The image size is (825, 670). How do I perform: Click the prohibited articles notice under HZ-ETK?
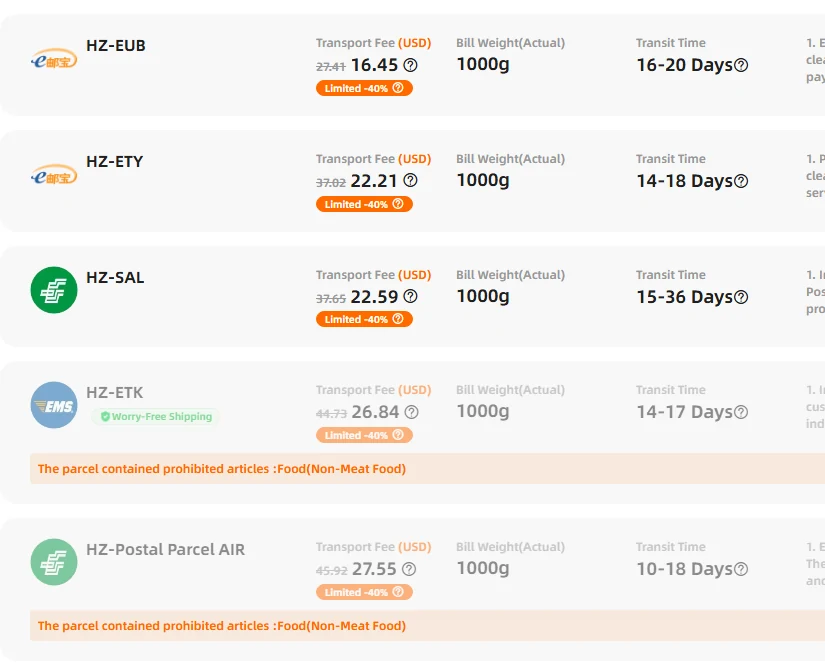(x=427, y=468)
